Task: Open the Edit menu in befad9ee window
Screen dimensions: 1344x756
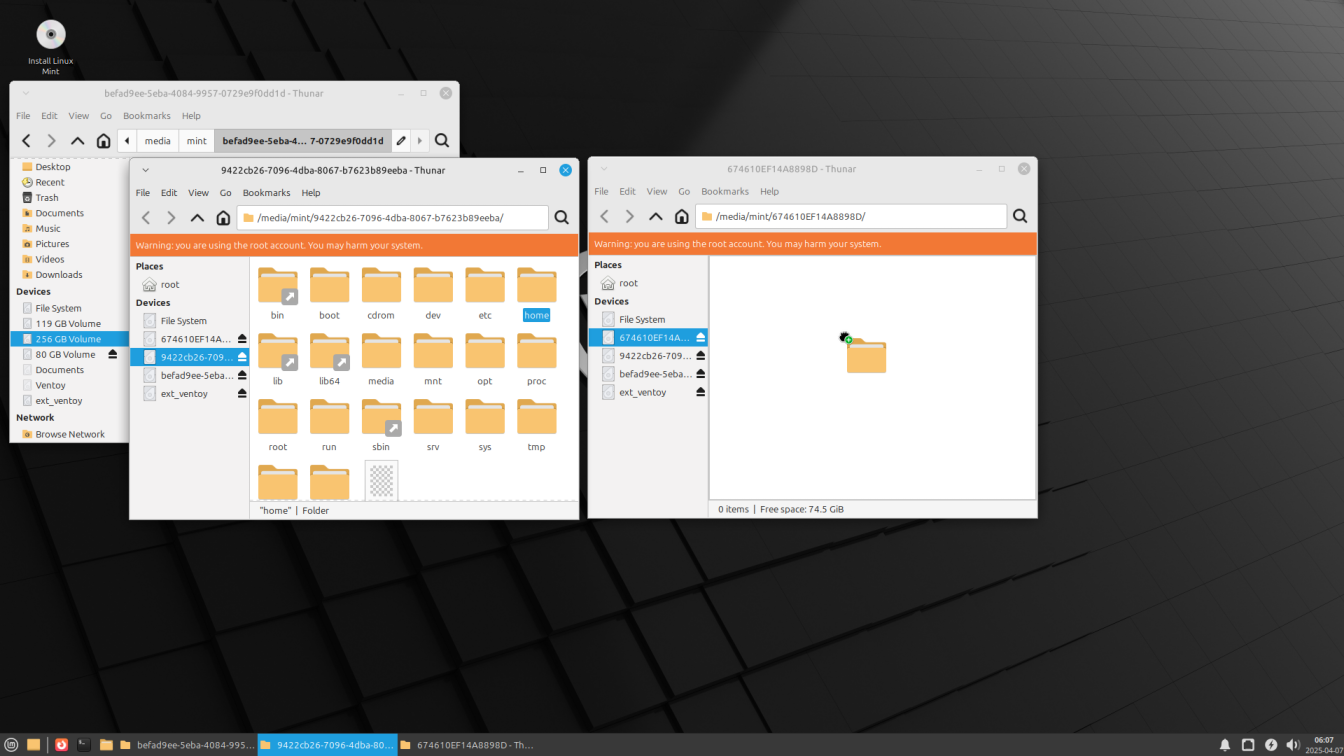Action: coord(49,116)
